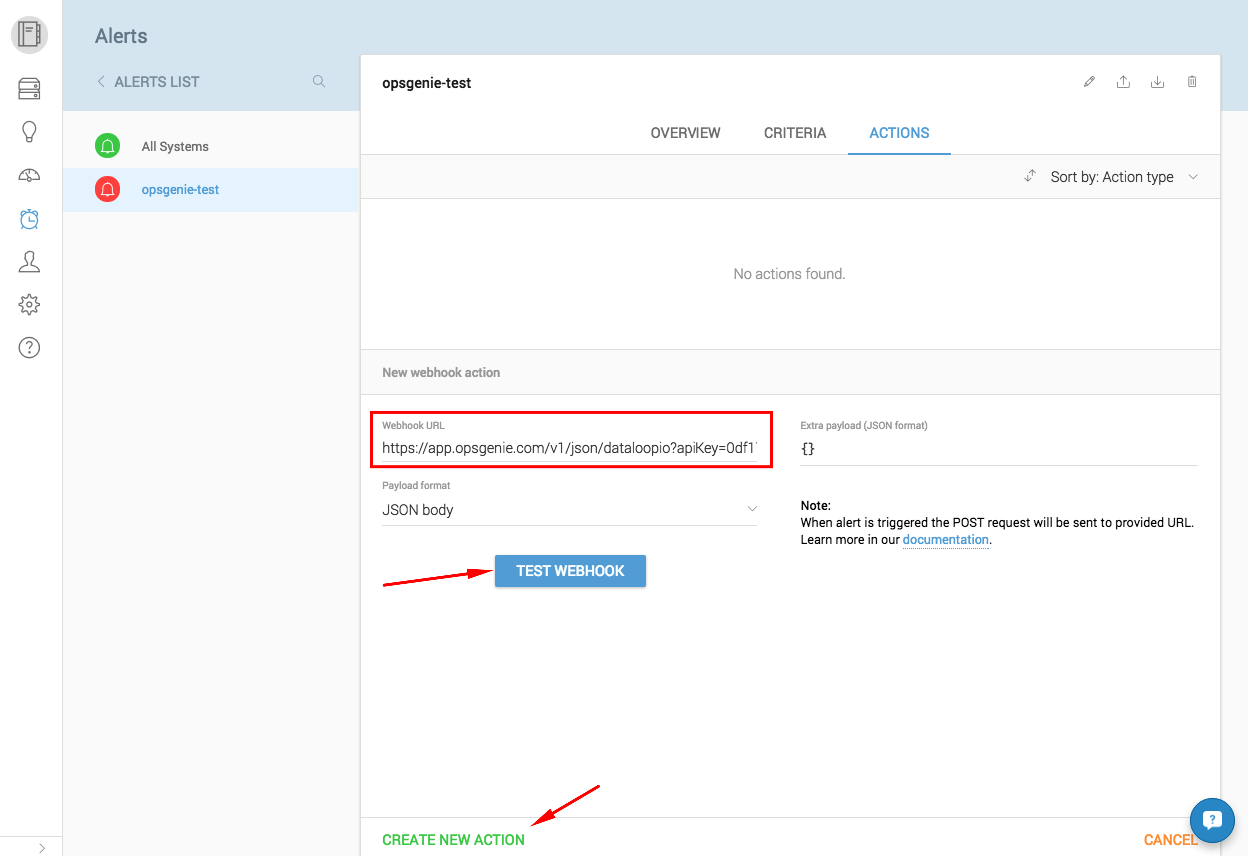
Task: Switch to the ACTIONS tab
Action: (x=899, y=133)
